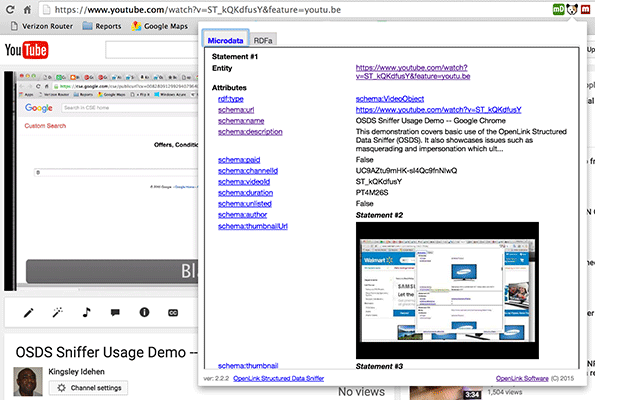Click Kingsley Idehen channel avatar

28,382
